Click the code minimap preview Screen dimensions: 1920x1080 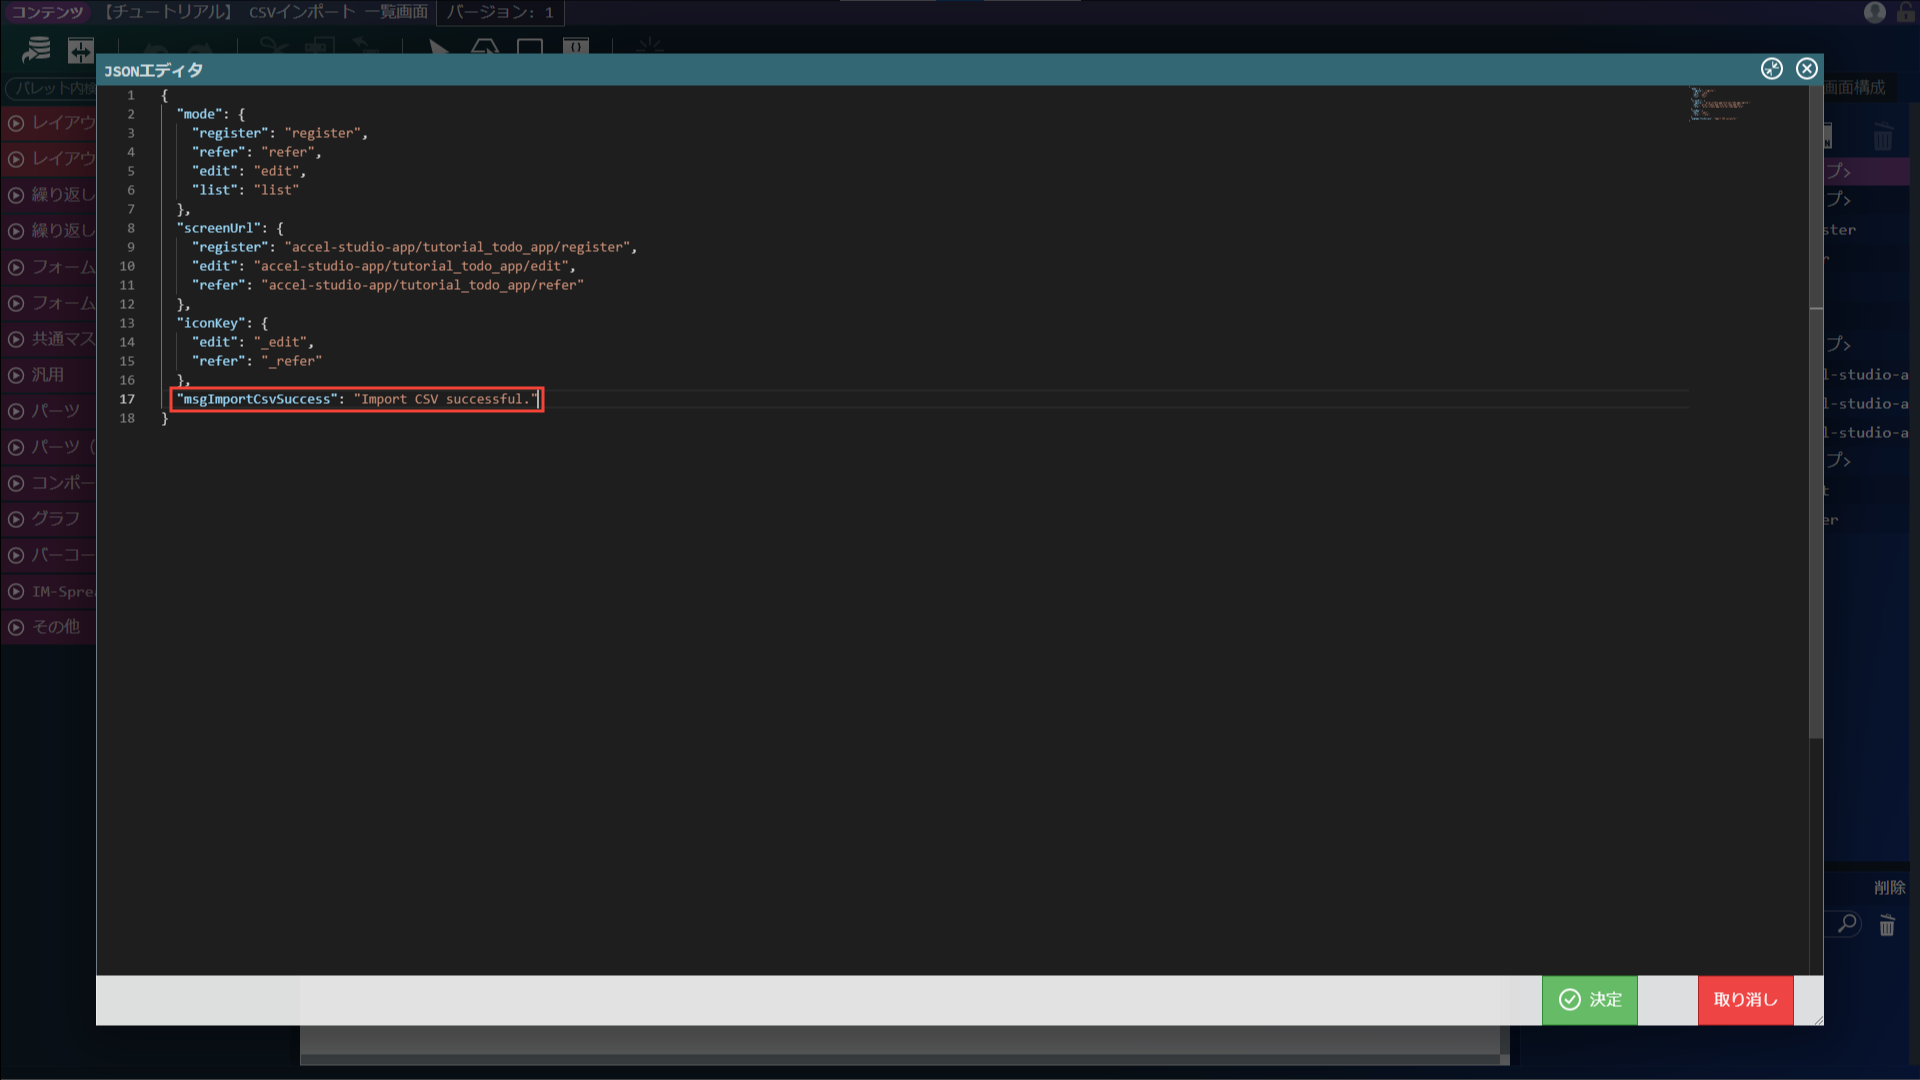(x=1718, y=104)
